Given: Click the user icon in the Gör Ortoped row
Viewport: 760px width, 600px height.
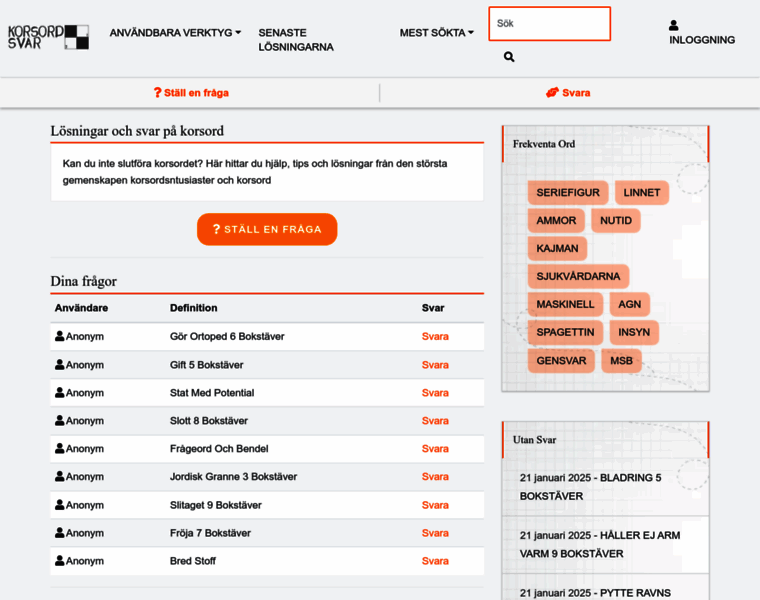Looking at the screenshot, I should (x=60, y=337).
